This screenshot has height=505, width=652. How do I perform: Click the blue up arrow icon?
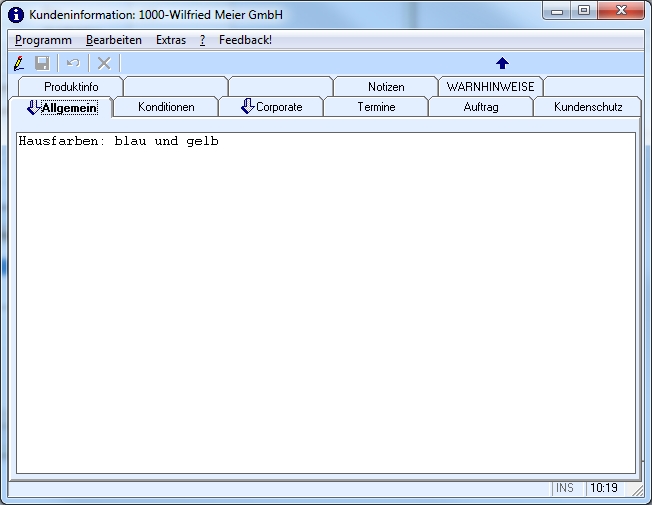point(502,63)
